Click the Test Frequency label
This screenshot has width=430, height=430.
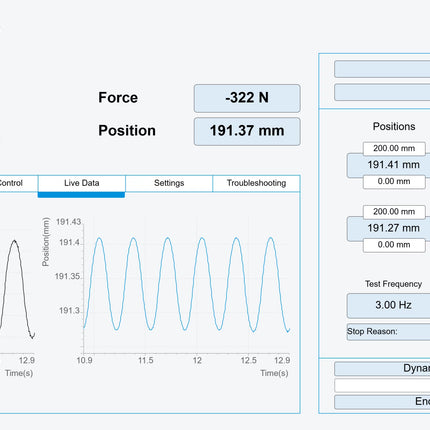click(x=393, y=284)
